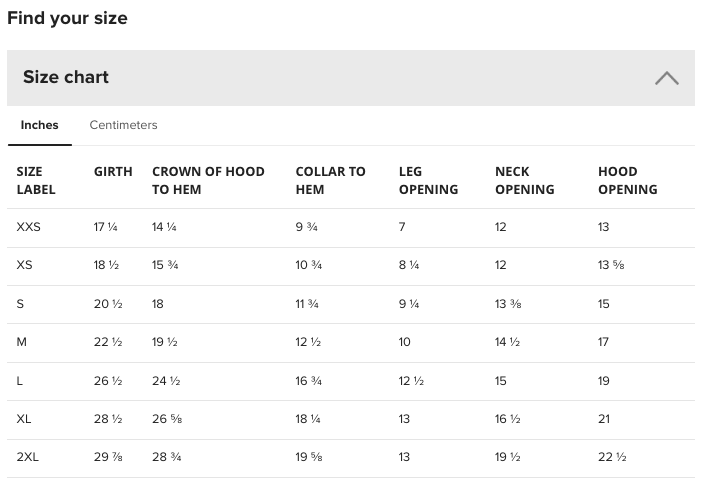Collapse the Size chart with the chevron

click(666, 78)
